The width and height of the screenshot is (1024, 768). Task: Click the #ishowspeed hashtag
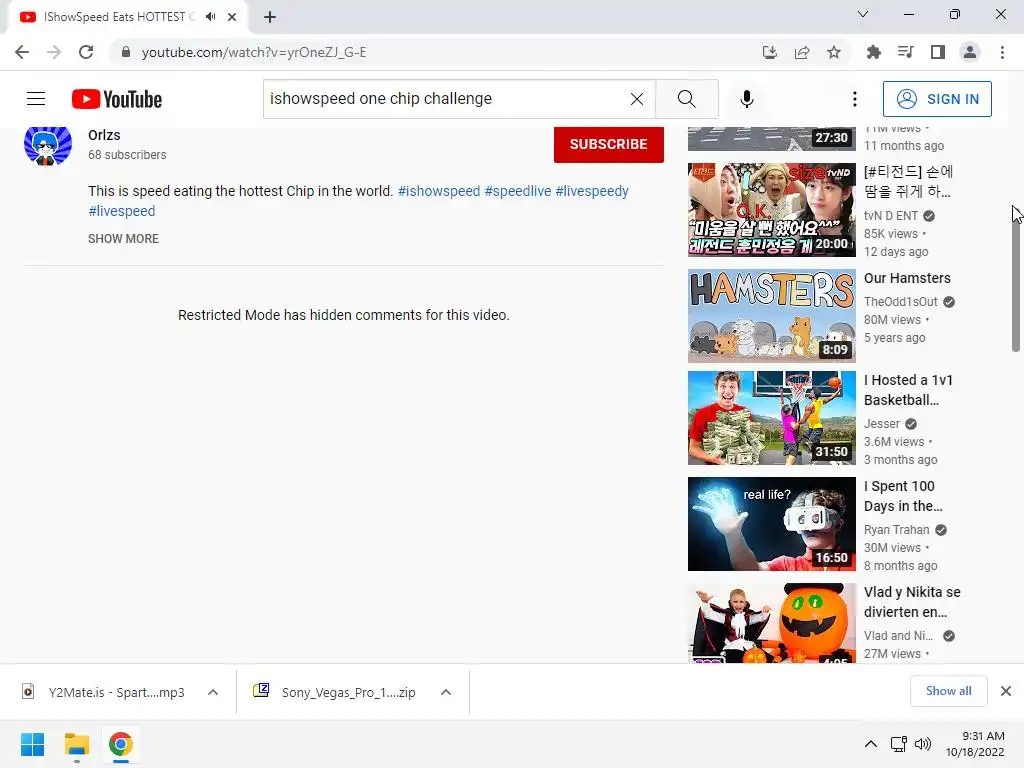point(439,191)
